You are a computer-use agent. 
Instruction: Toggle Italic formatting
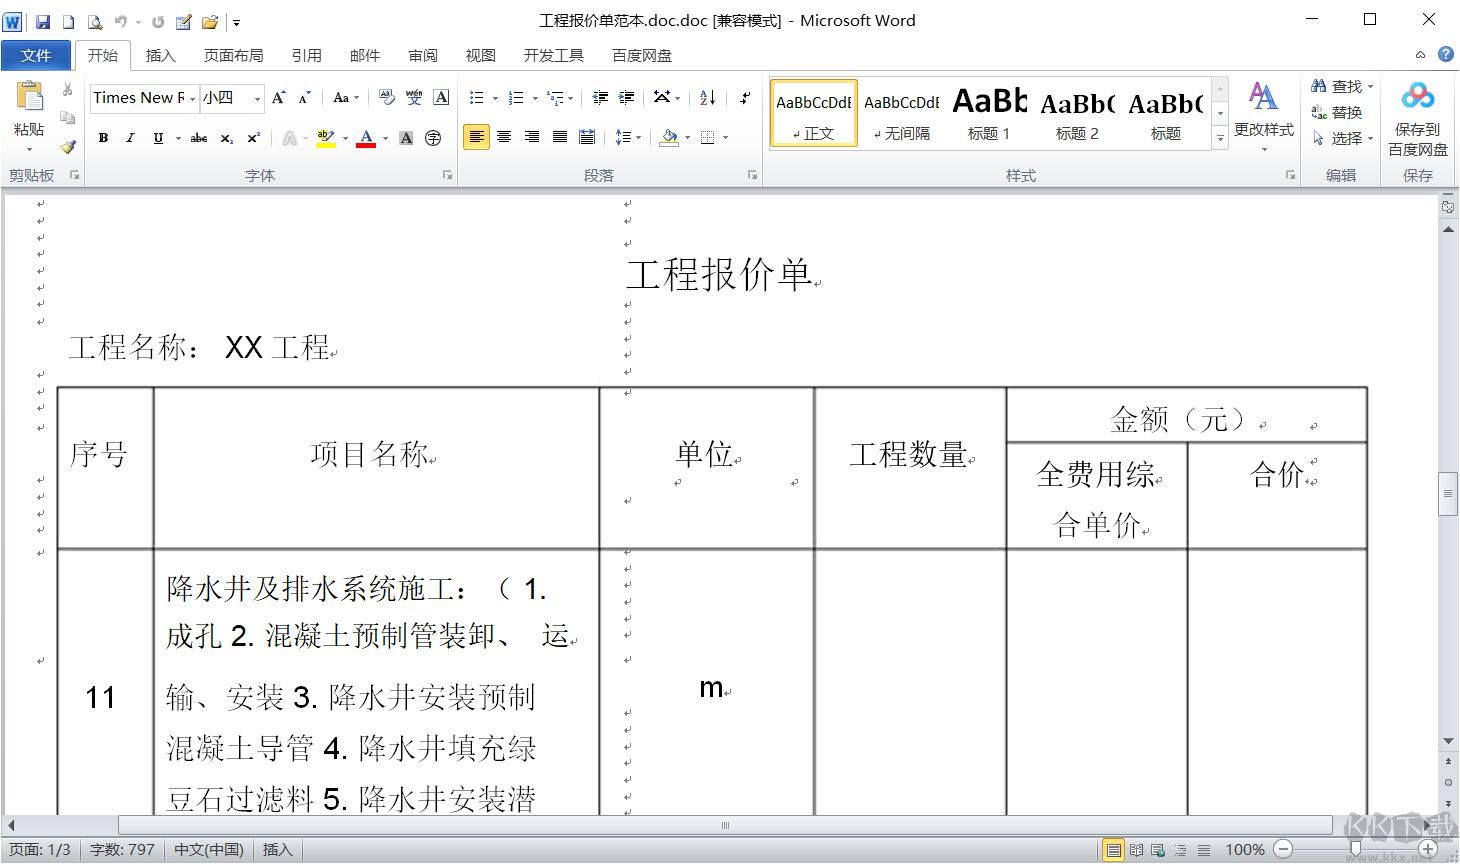(130, 138)
